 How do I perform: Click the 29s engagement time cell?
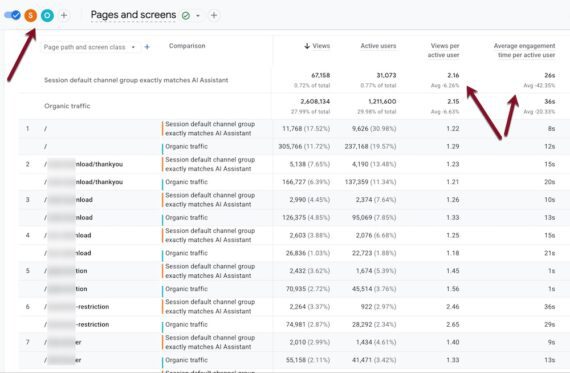pyautogui.click(x=550, y=324)
